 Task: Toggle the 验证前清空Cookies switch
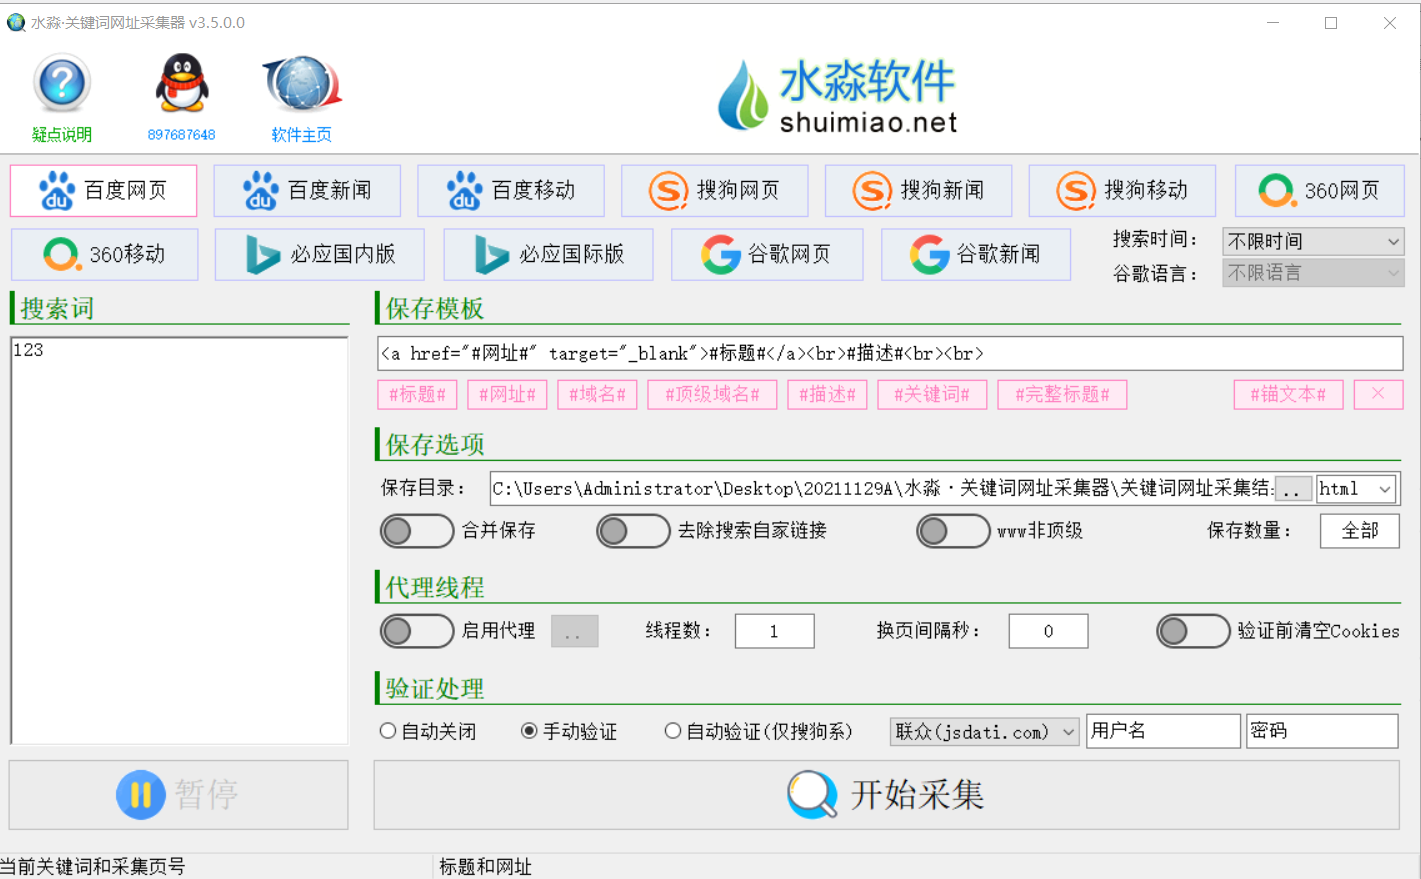point(1193,631)
